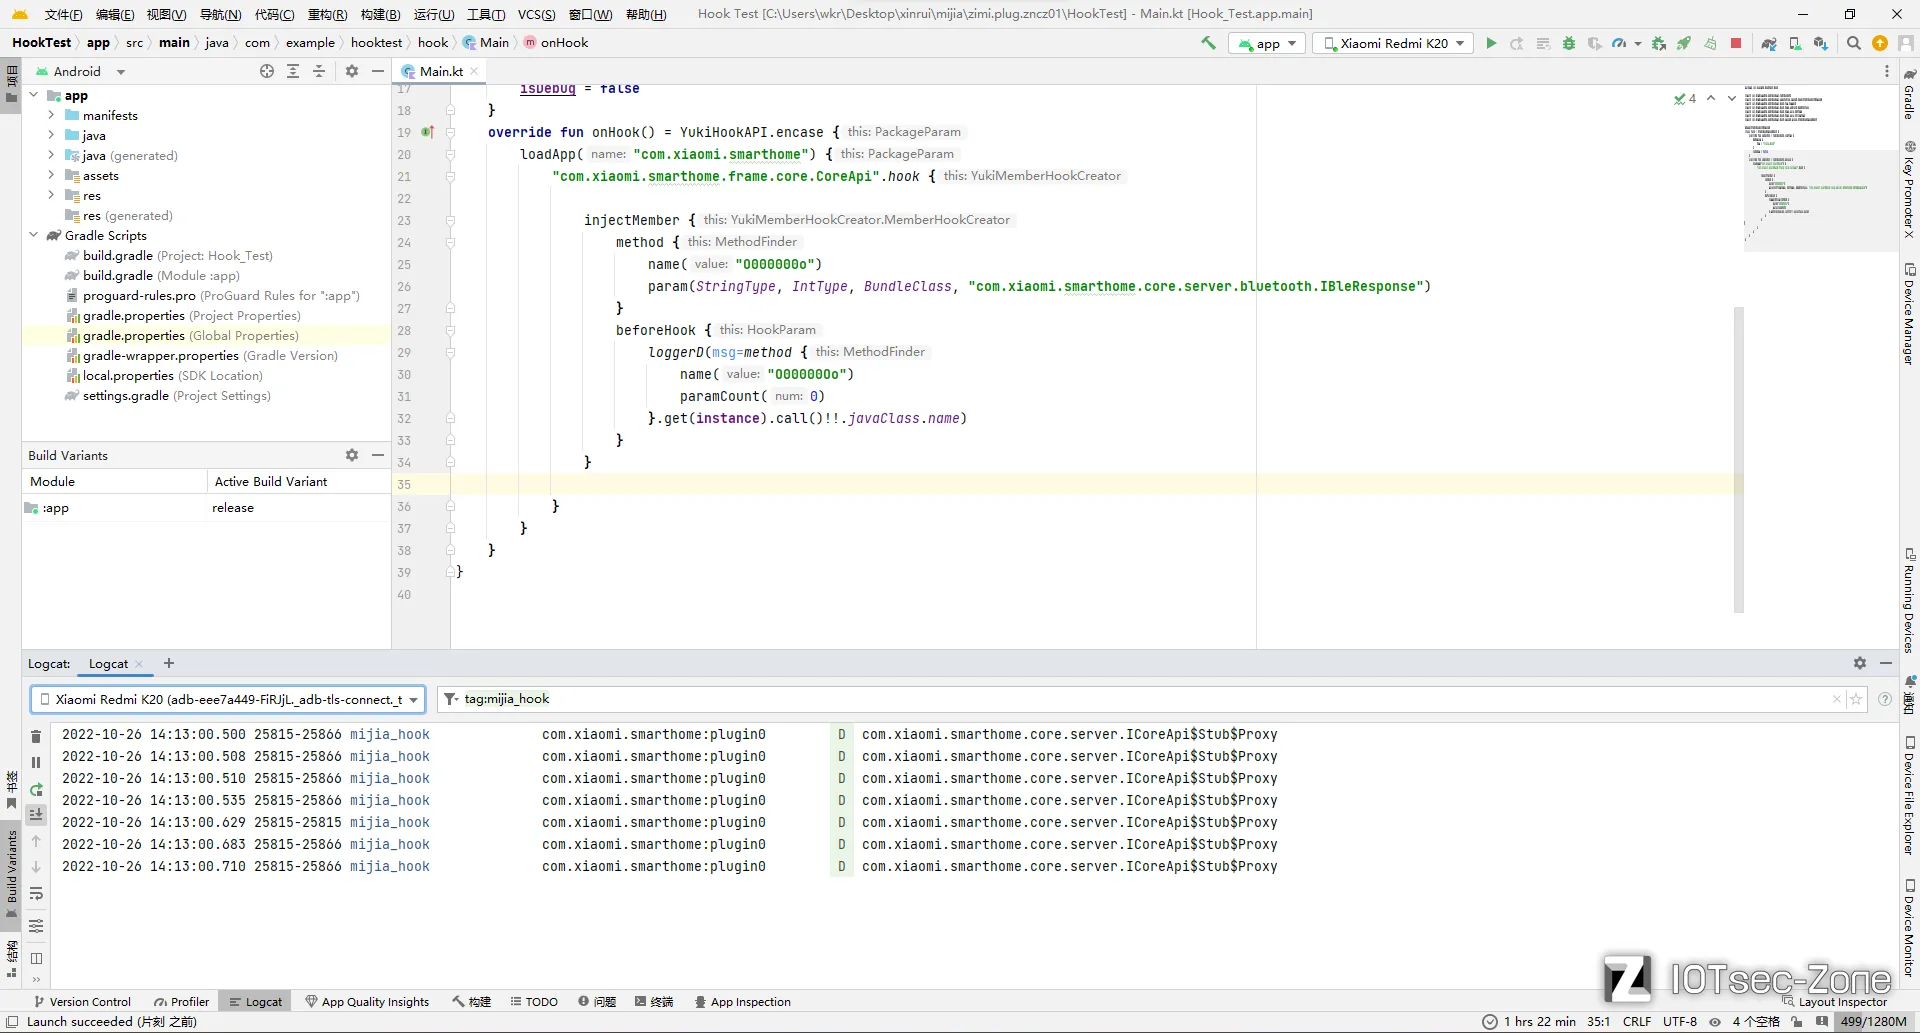This screenshot has width=1920, height=1033.
Task: Click the CRLF line separator indicator
Action: [x=1637, y=1021]
